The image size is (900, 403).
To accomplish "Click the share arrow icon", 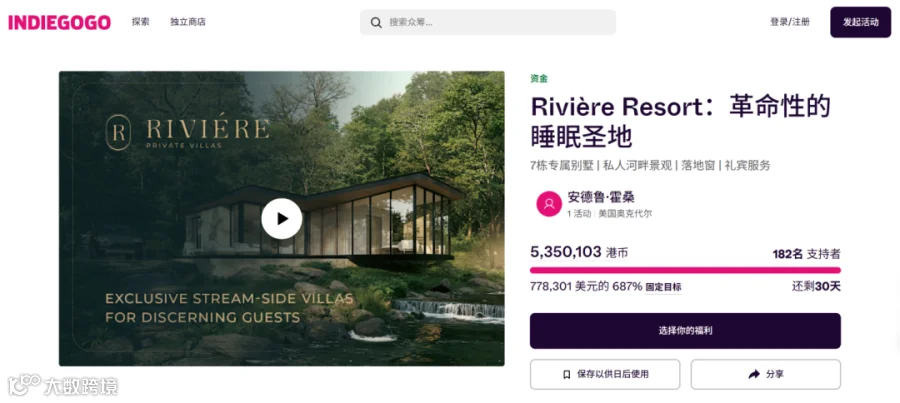I will (x=754, y=374).
